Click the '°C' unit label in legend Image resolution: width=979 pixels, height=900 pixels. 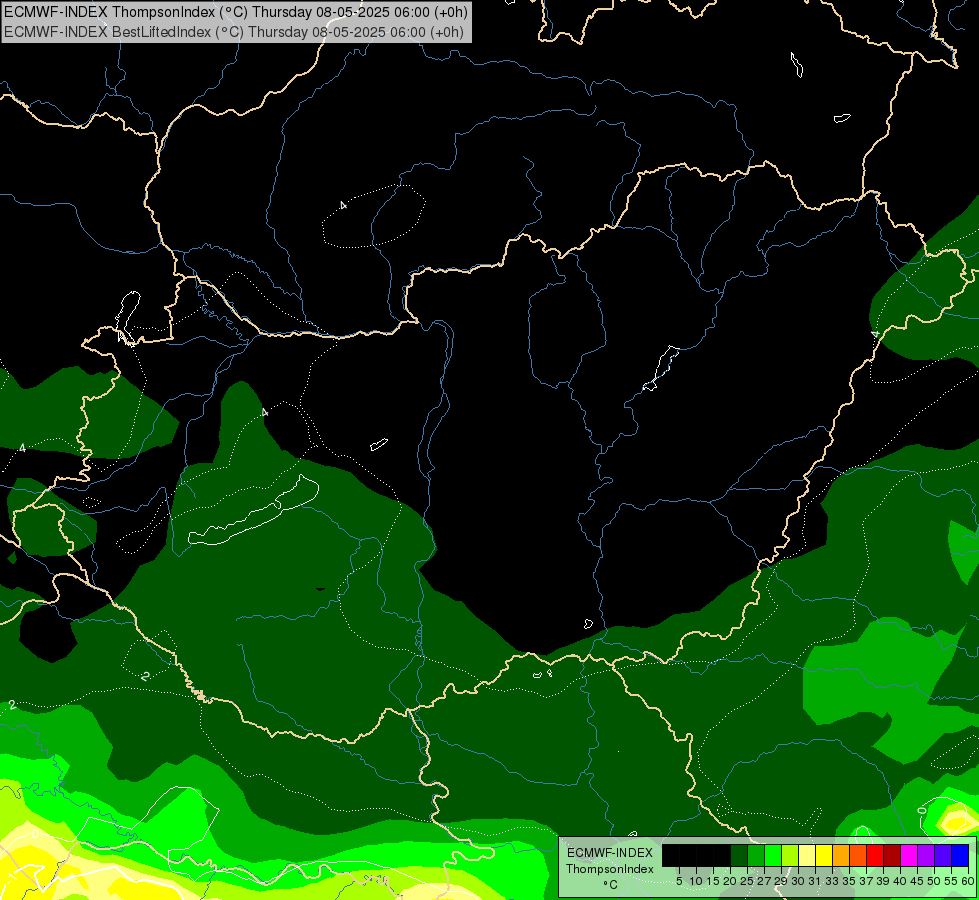click(611, 885)
